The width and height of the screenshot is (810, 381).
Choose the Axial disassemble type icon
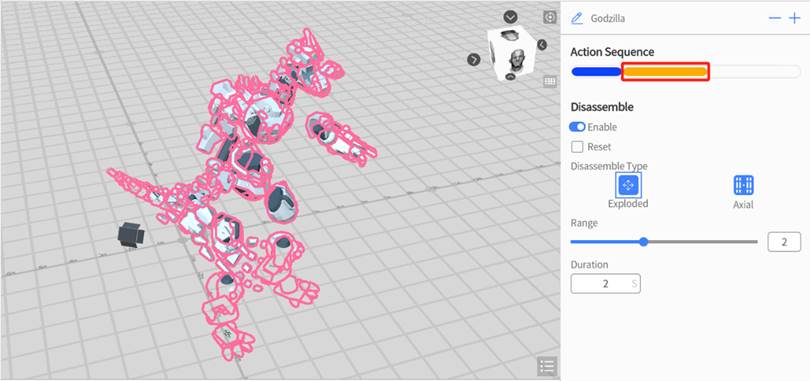[743, 185]
